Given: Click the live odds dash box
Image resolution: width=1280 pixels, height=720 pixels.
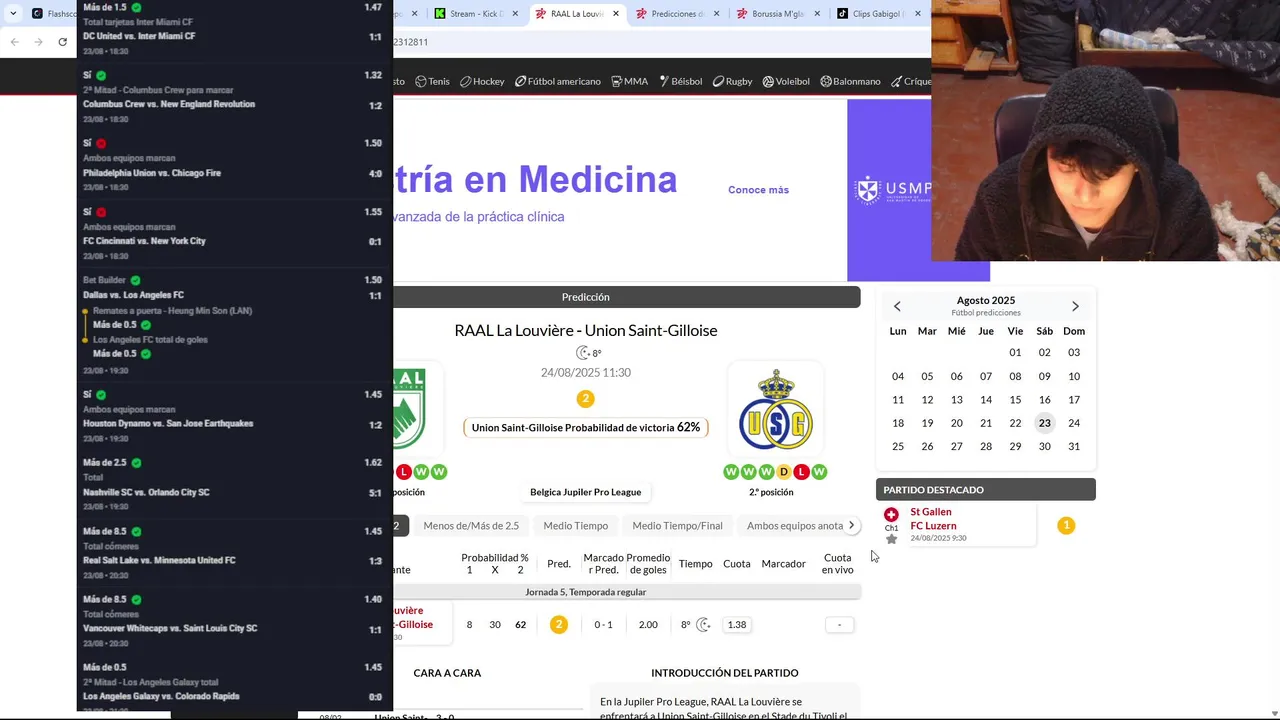Looking at the screenshot, I should [839, 625].
